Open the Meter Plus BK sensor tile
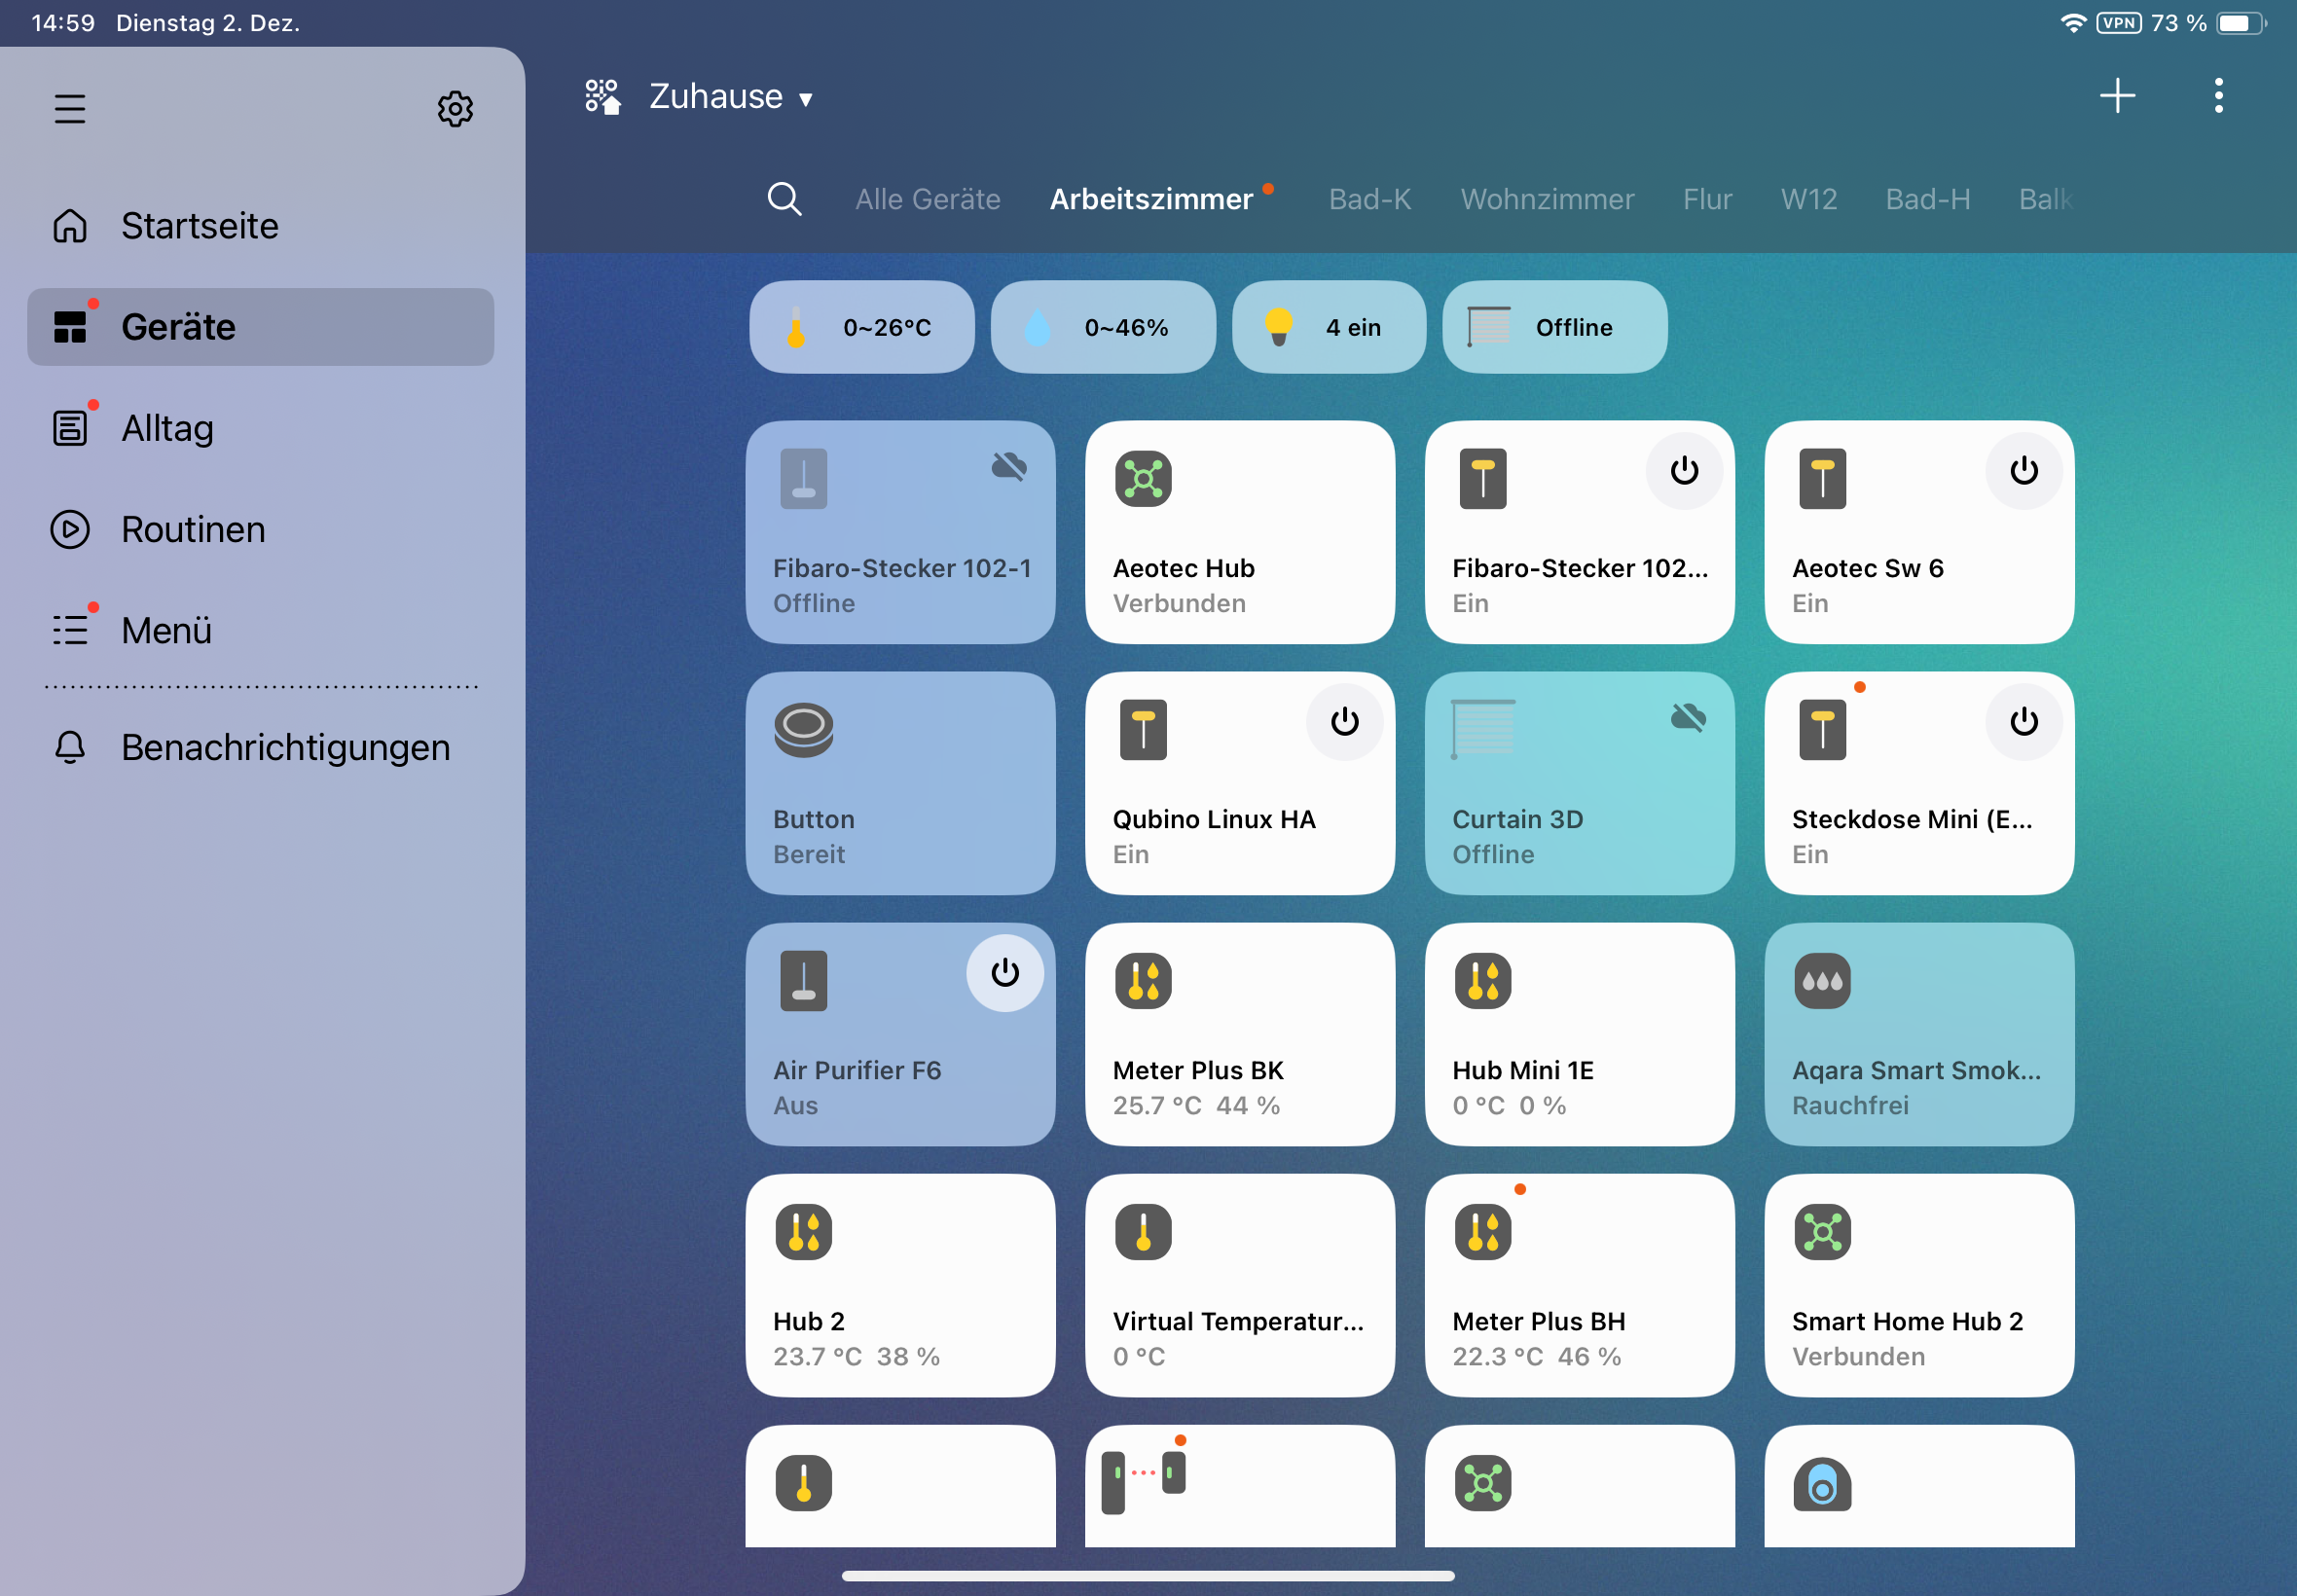This screenshot has width=2297, height=1596. click(x=1239, y=1034)
